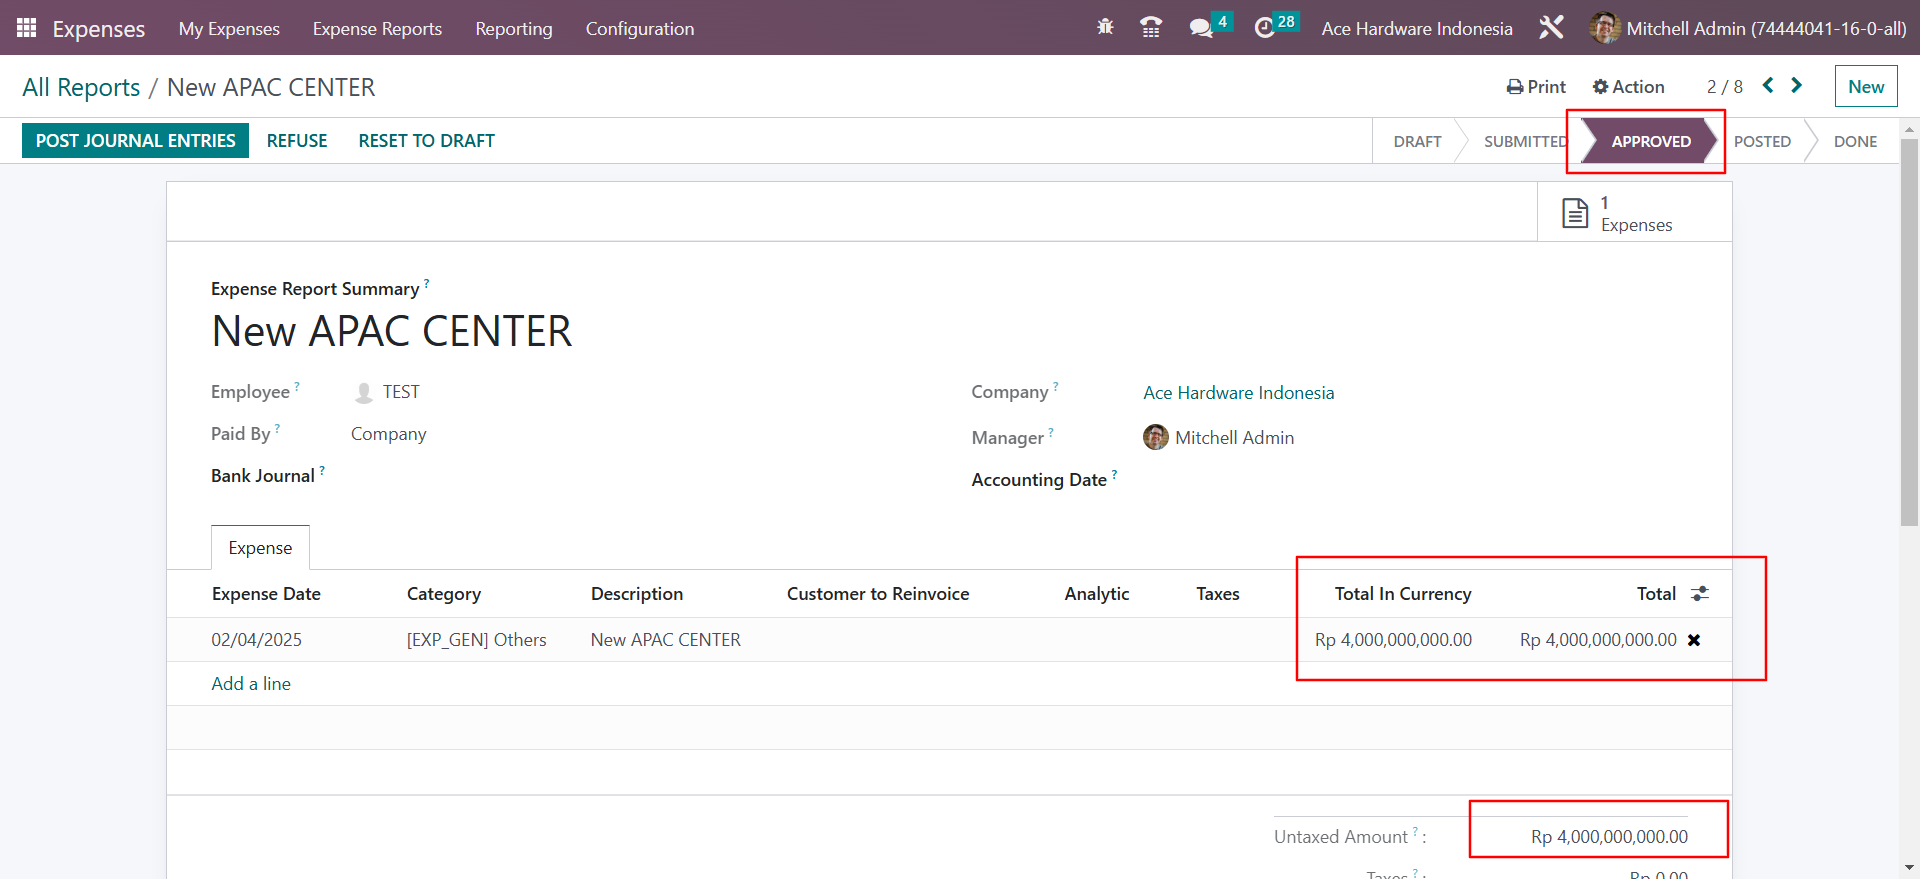
Task: Click the Refuse button
Action: pos(297,141)
